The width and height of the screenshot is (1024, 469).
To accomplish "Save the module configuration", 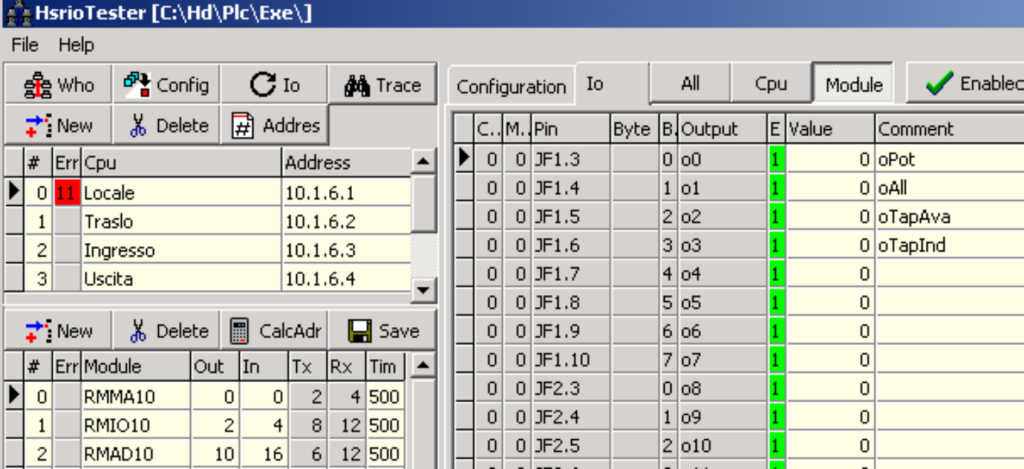I will tap(384, 331).
